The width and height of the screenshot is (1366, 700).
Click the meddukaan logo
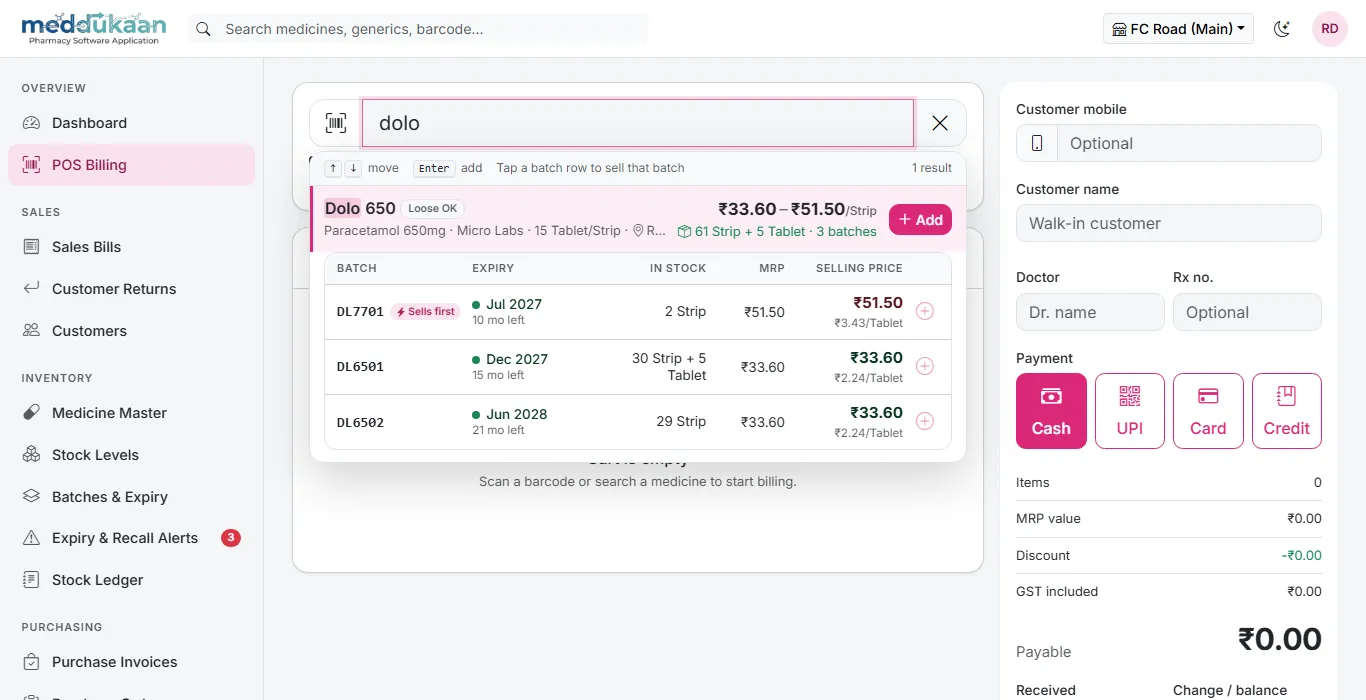pyautogui.click(x=94, y=29)
